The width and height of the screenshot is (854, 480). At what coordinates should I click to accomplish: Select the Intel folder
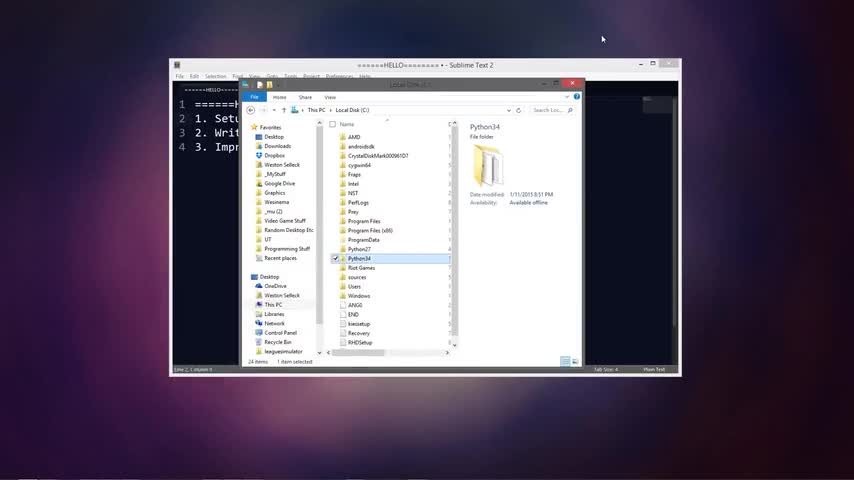pos(353,184)
